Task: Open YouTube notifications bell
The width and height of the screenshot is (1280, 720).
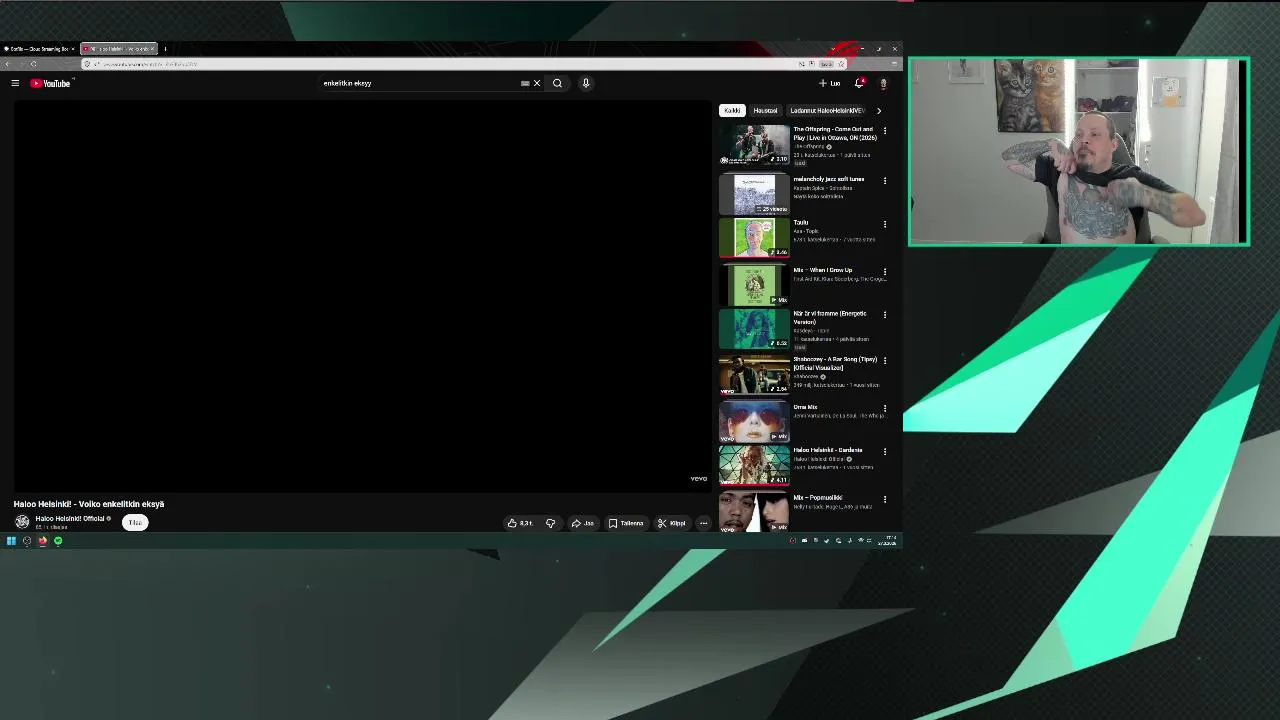Action: pos(859,83)
